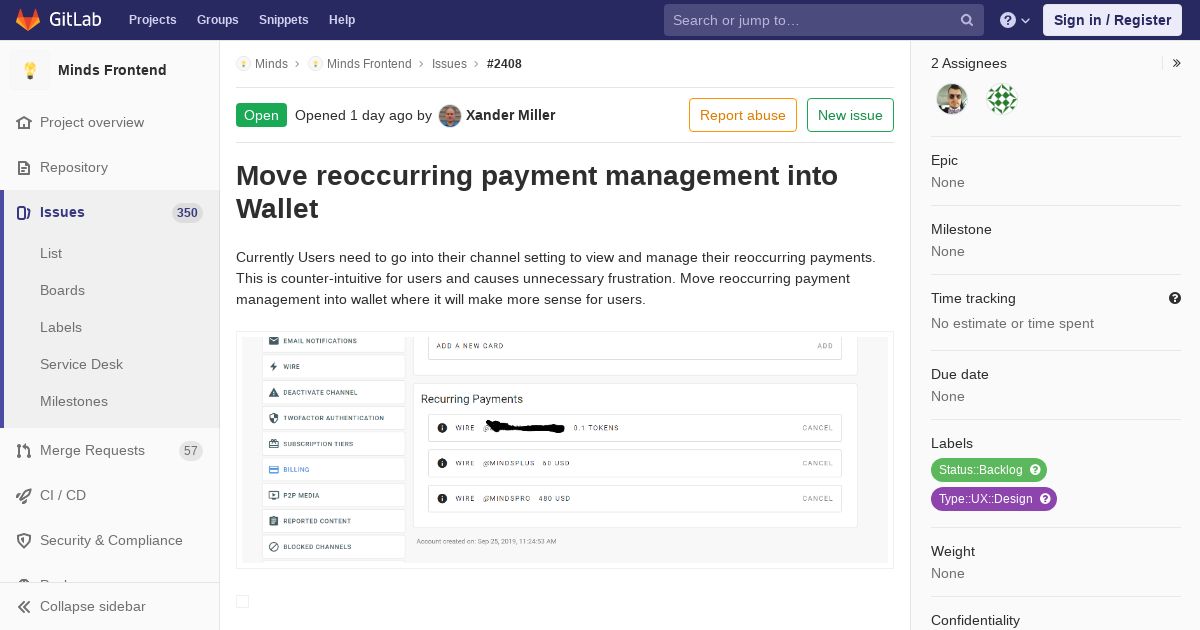Click the Project overview home icon

24,122
